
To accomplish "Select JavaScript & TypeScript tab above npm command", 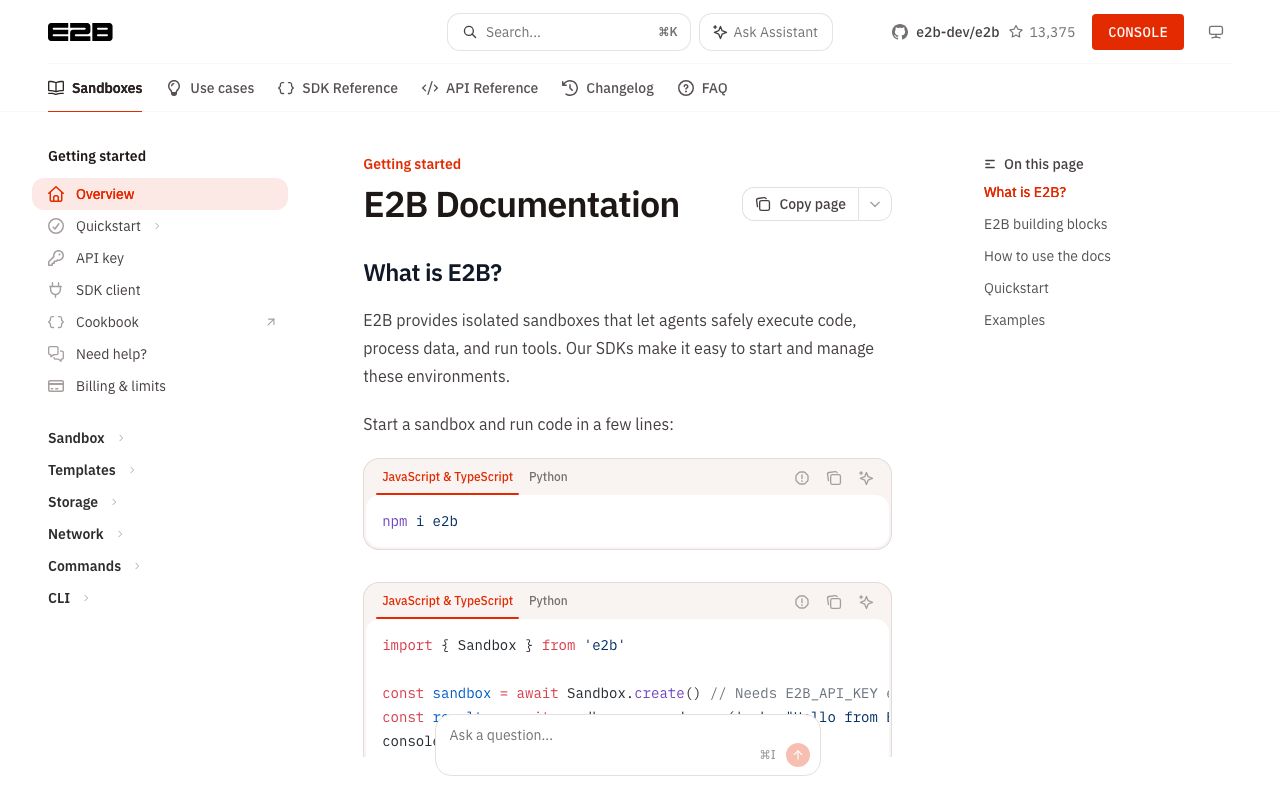I will [x=447, y=477].
